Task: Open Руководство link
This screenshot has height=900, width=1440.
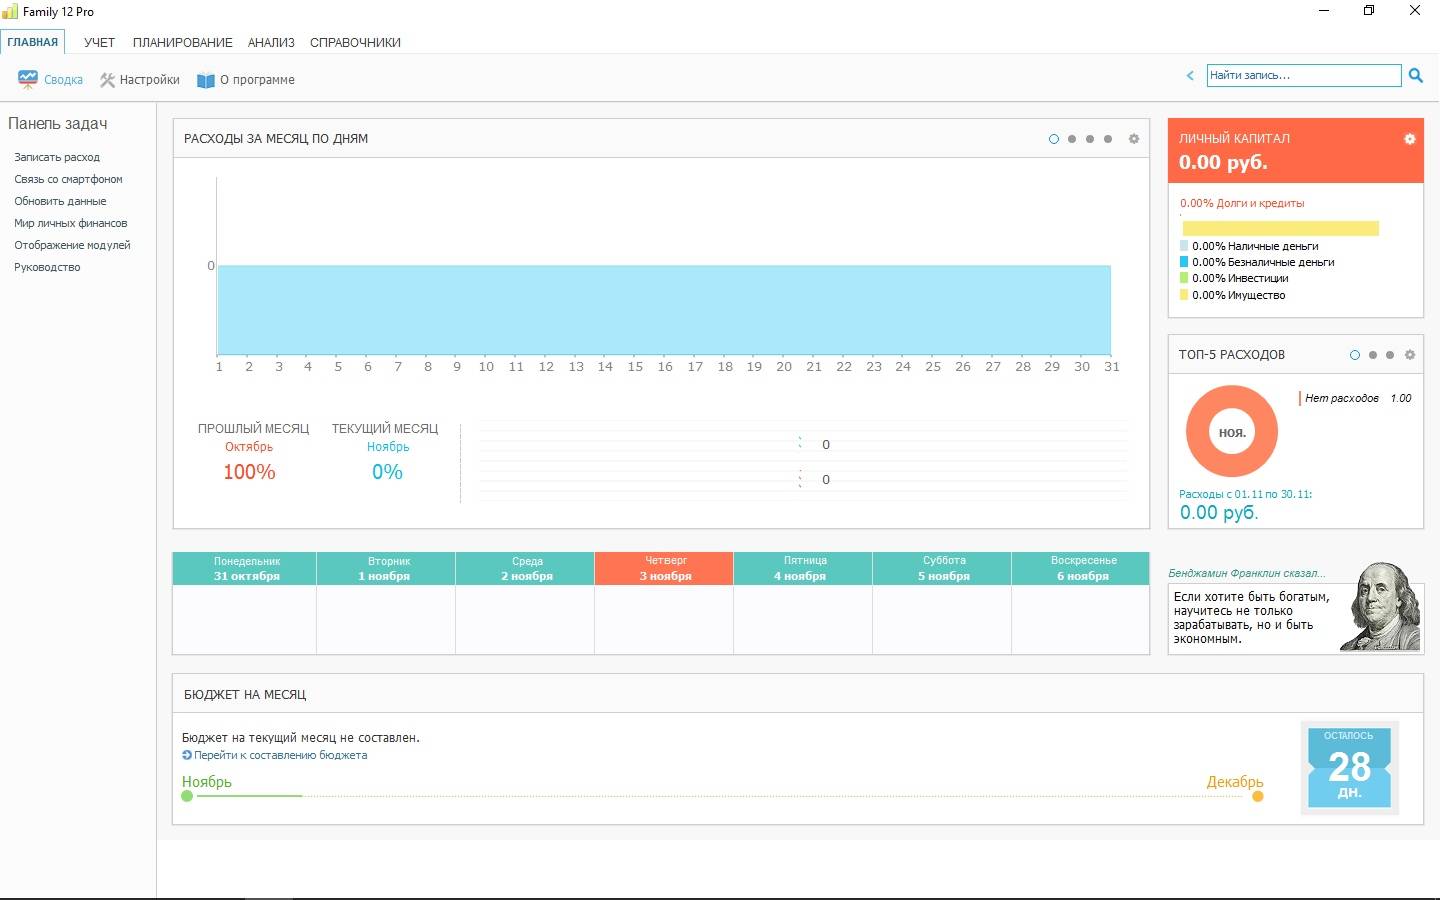Action: click(47, 267)
